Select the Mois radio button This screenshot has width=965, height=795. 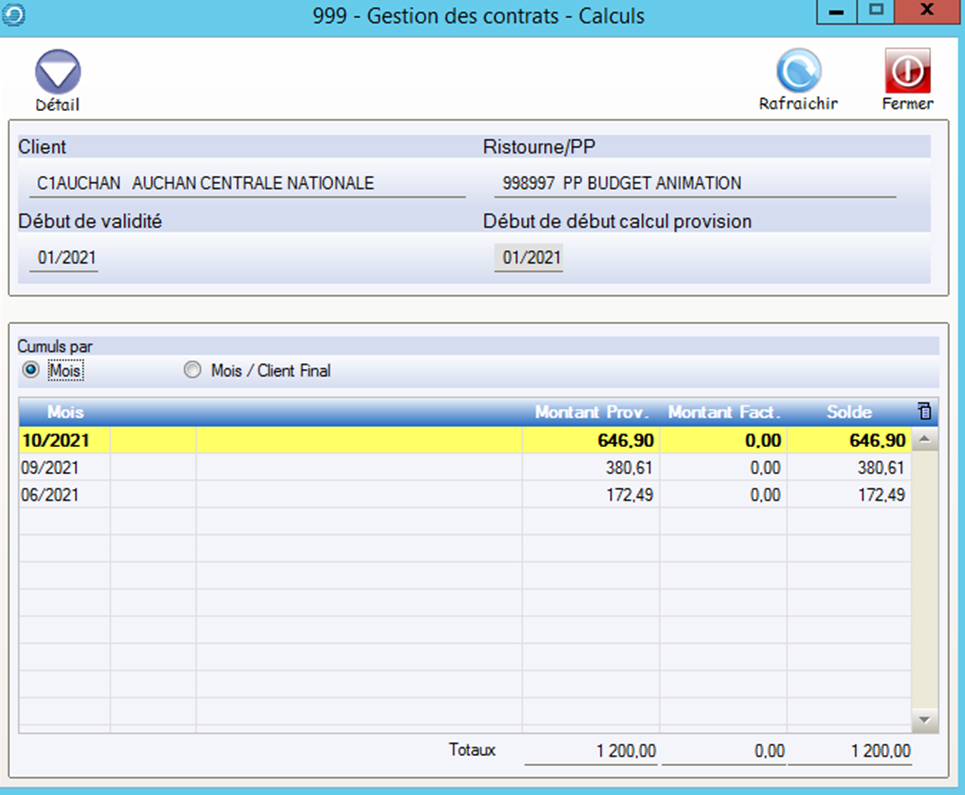31,371
